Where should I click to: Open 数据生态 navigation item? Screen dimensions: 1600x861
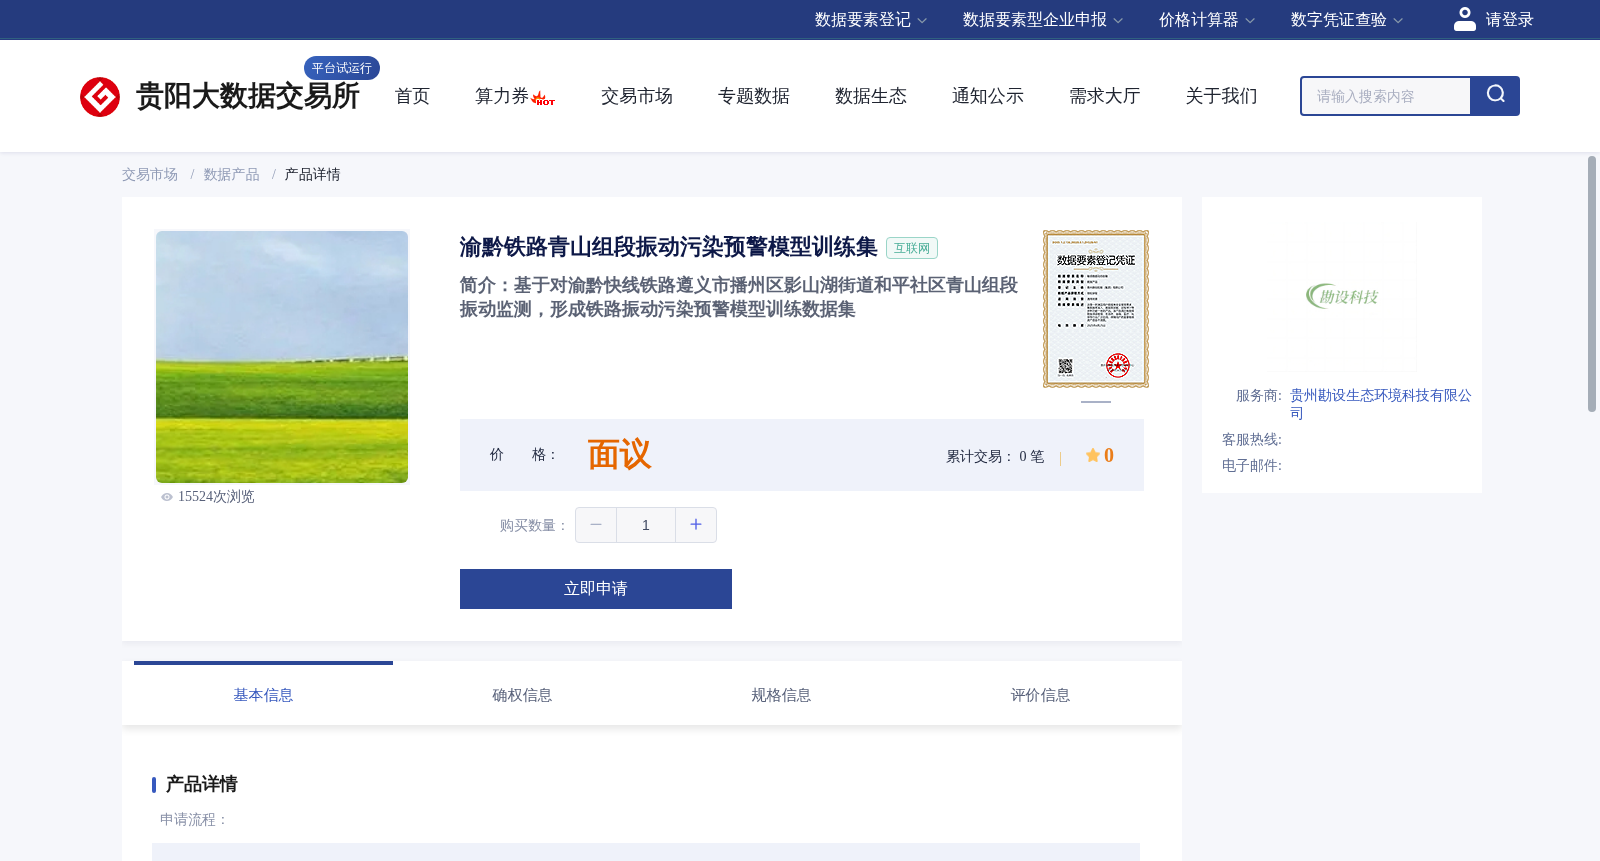pyautogui.click(x=871, y=96)
